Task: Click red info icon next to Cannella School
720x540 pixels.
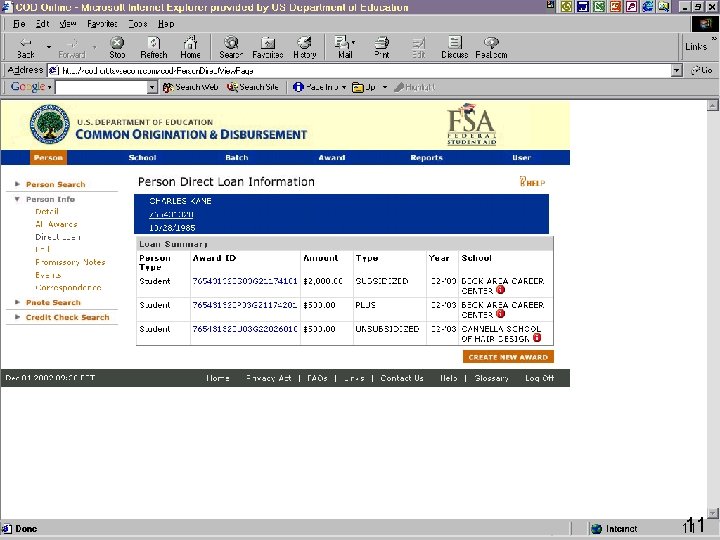Action: (537, 338)
